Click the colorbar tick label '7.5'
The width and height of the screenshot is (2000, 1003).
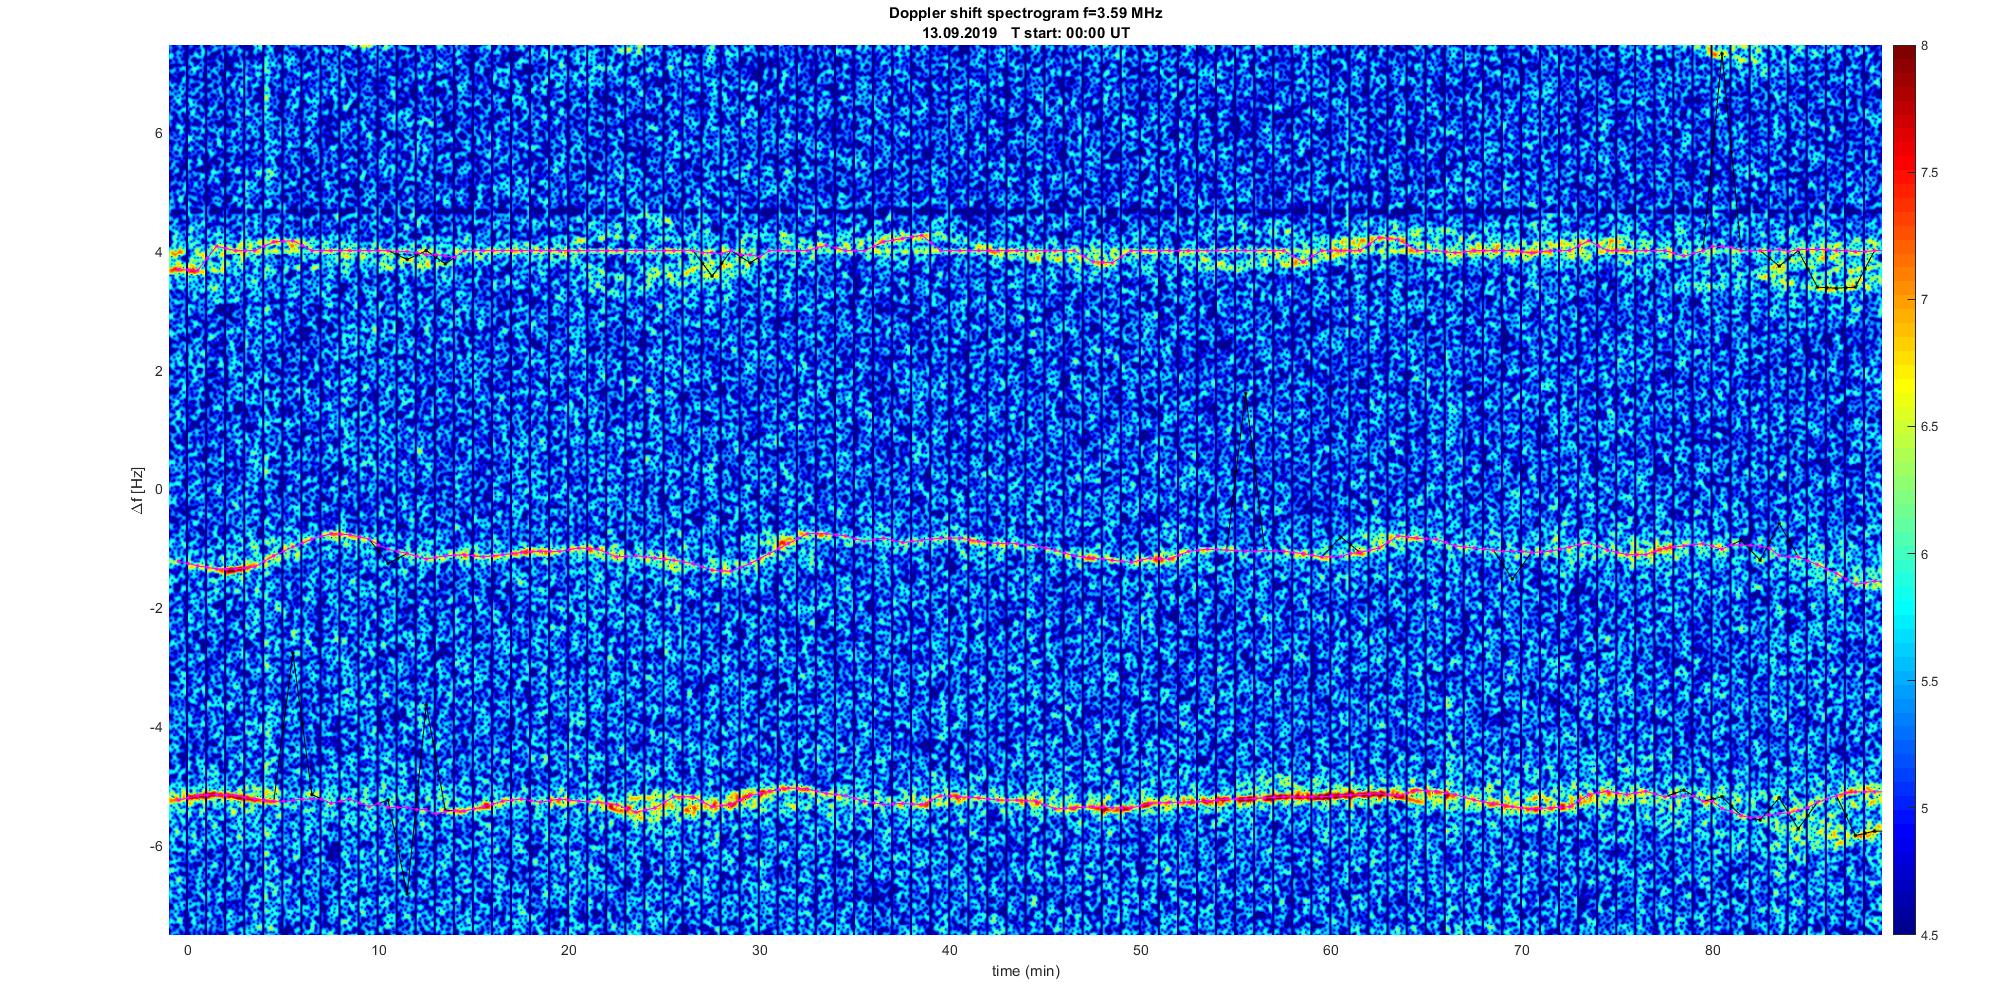click(x=1929, y=173)
